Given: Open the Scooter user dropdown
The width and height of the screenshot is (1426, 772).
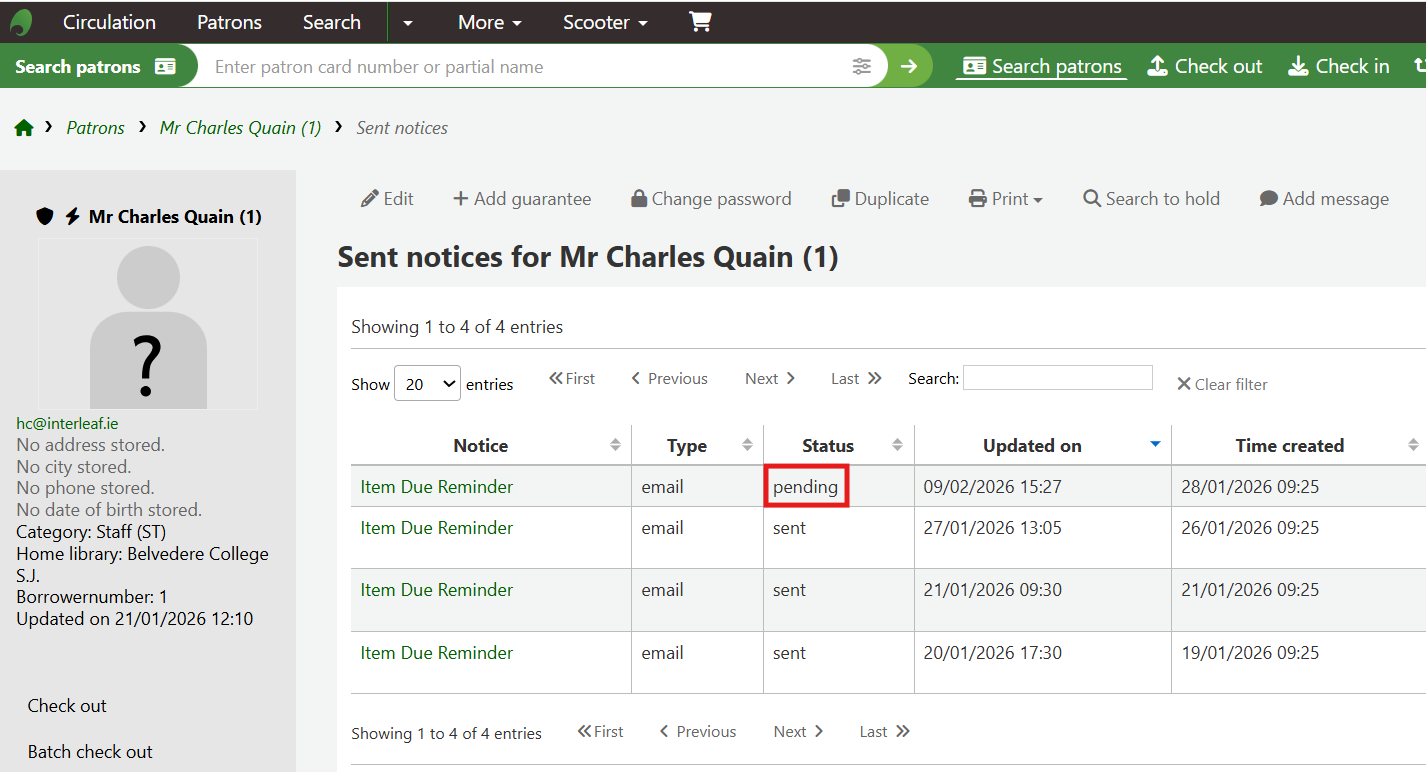Looking at the screenshot, I should click(x=605, y=22).
